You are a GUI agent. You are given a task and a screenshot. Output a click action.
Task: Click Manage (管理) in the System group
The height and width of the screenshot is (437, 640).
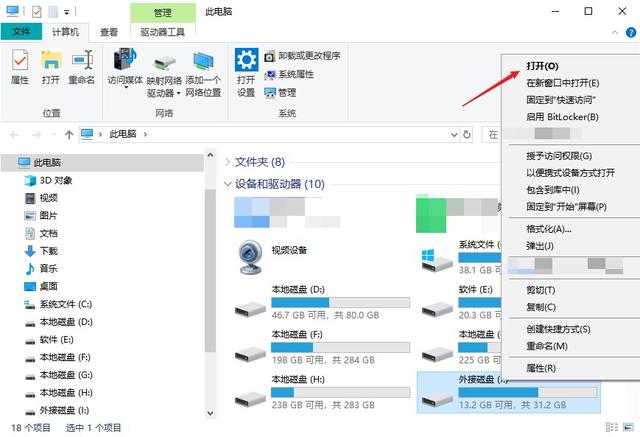[x=280, y=93]
